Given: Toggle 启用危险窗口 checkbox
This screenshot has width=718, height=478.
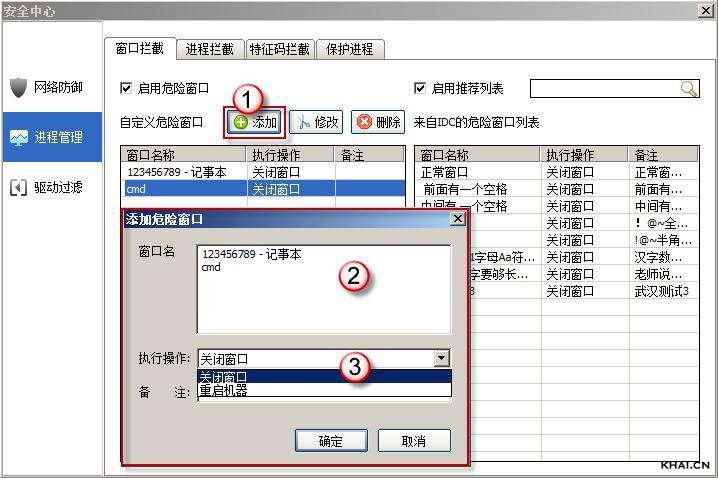Looking at the screenshot, I should [x=126, y=88].
